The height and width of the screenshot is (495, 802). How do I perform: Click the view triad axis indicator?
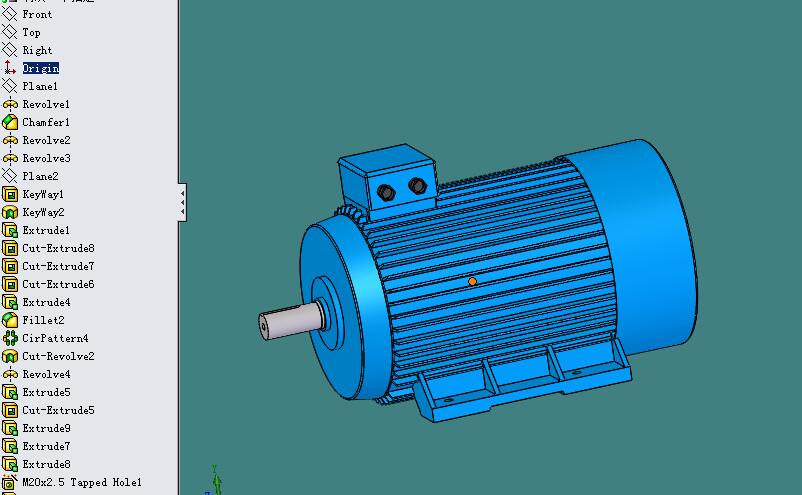point(215,481)
